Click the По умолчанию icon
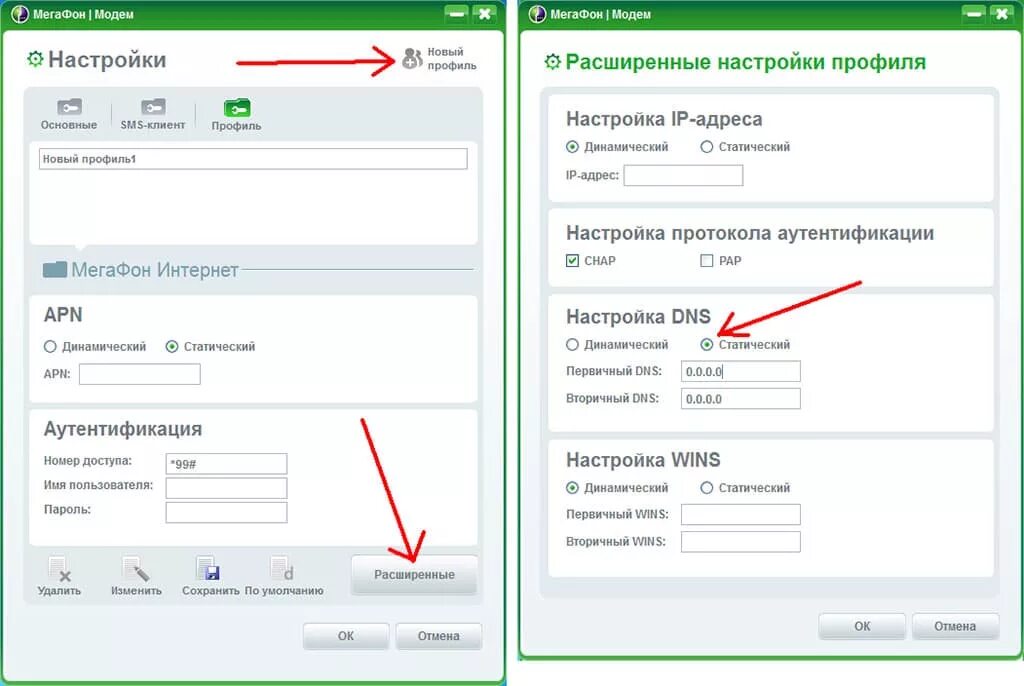 [283, 569]
